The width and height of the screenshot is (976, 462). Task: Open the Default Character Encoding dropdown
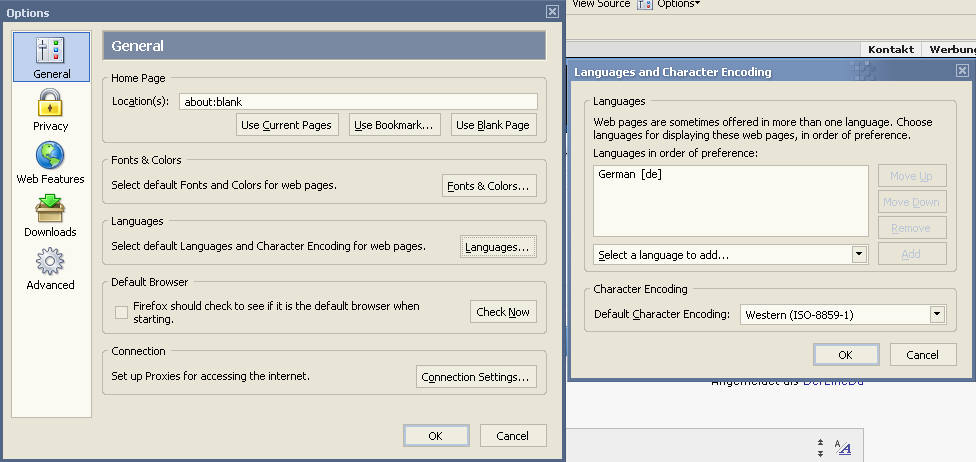[937, 315]
